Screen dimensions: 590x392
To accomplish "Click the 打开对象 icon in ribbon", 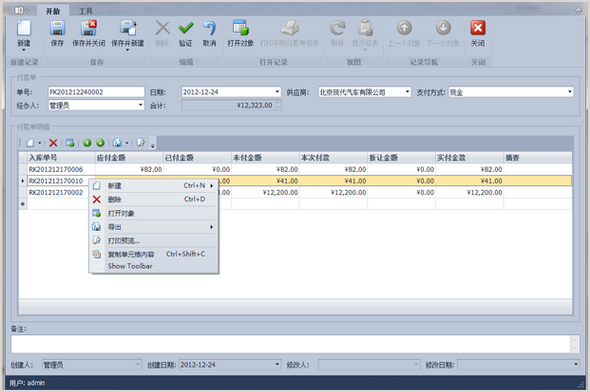I will [x=240, y=28].
